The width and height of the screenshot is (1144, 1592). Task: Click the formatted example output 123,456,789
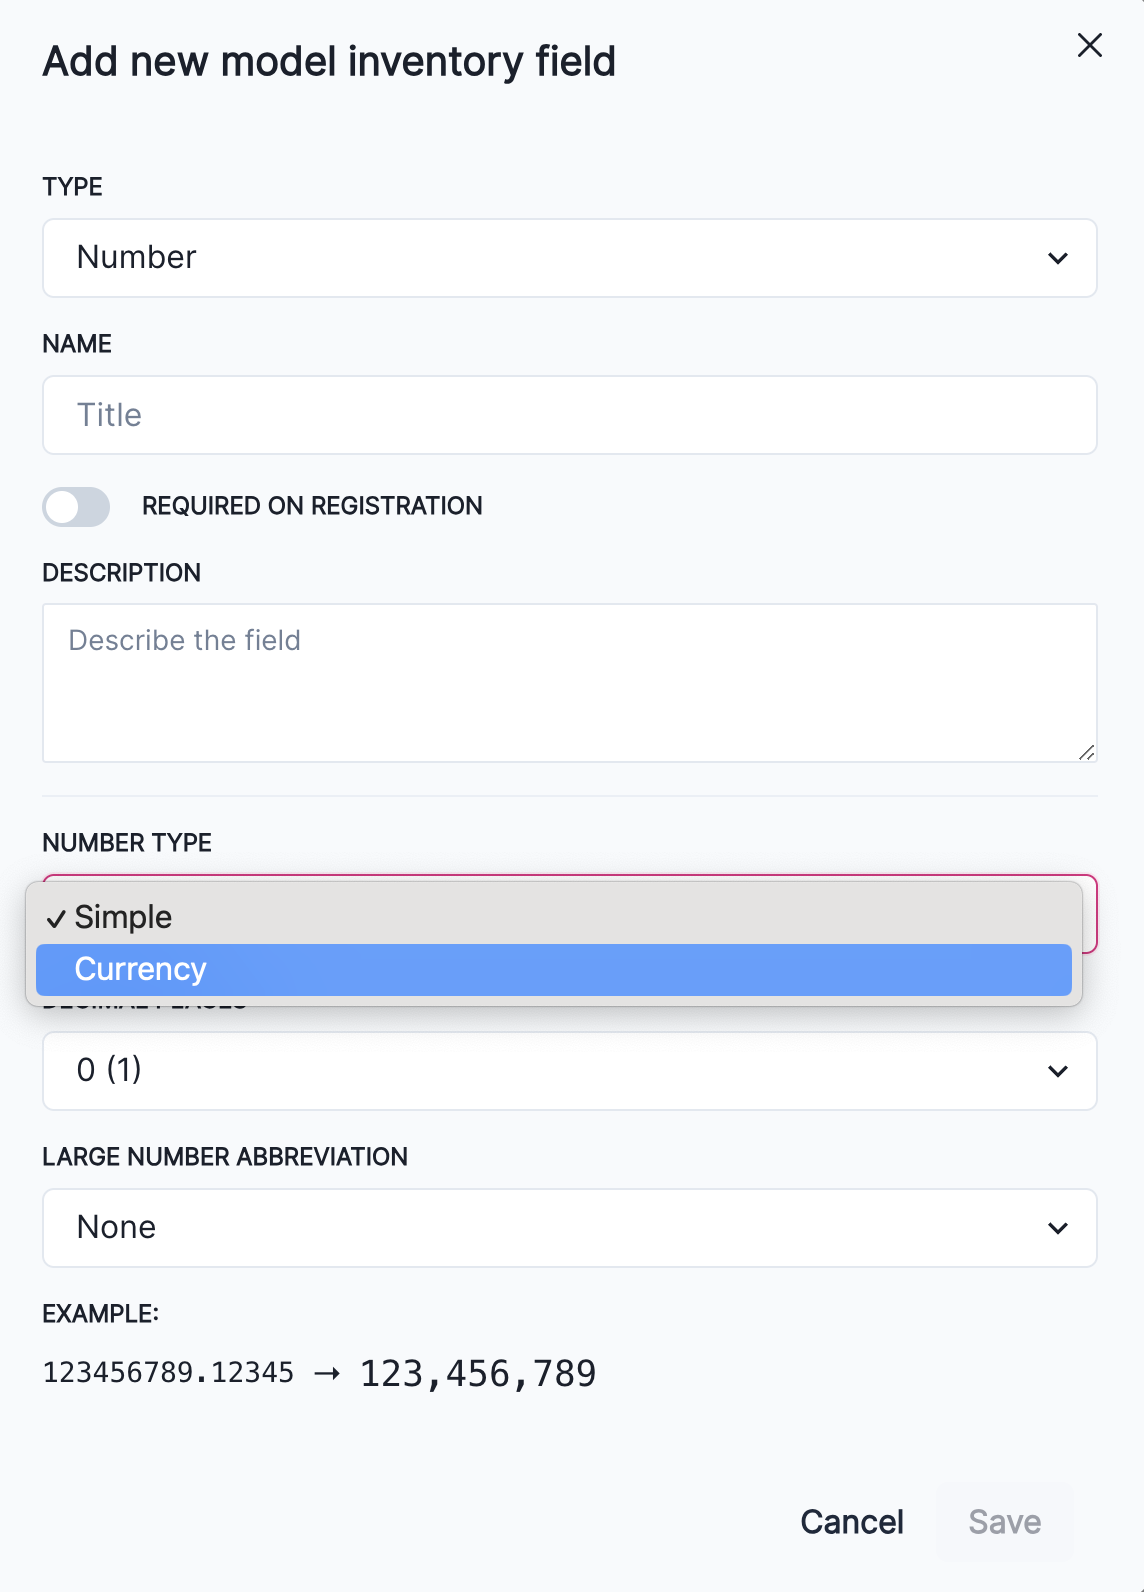478,1374
